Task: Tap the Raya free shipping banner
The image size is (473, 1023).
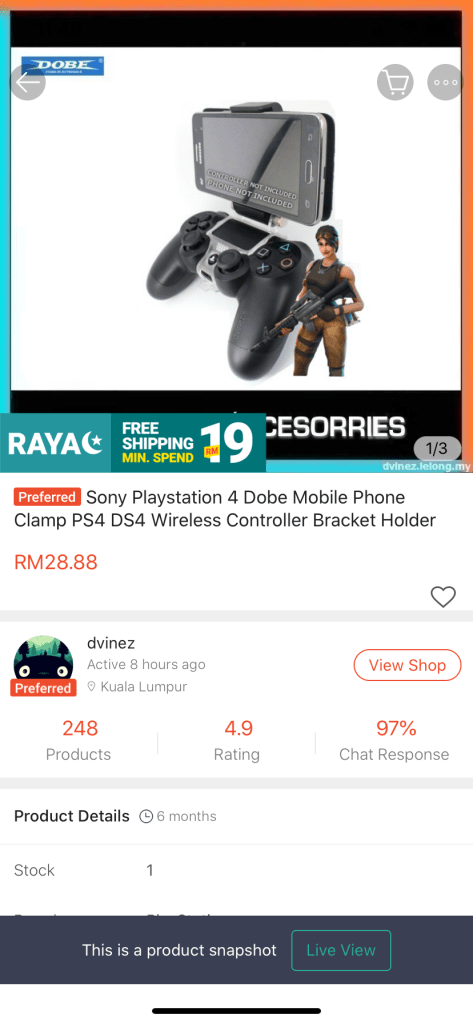Action: (x=133, y=443)
